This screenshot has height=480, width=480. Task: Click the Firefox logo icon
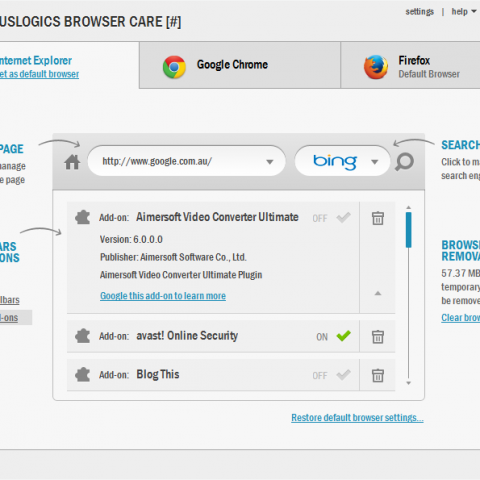(376, 67)
